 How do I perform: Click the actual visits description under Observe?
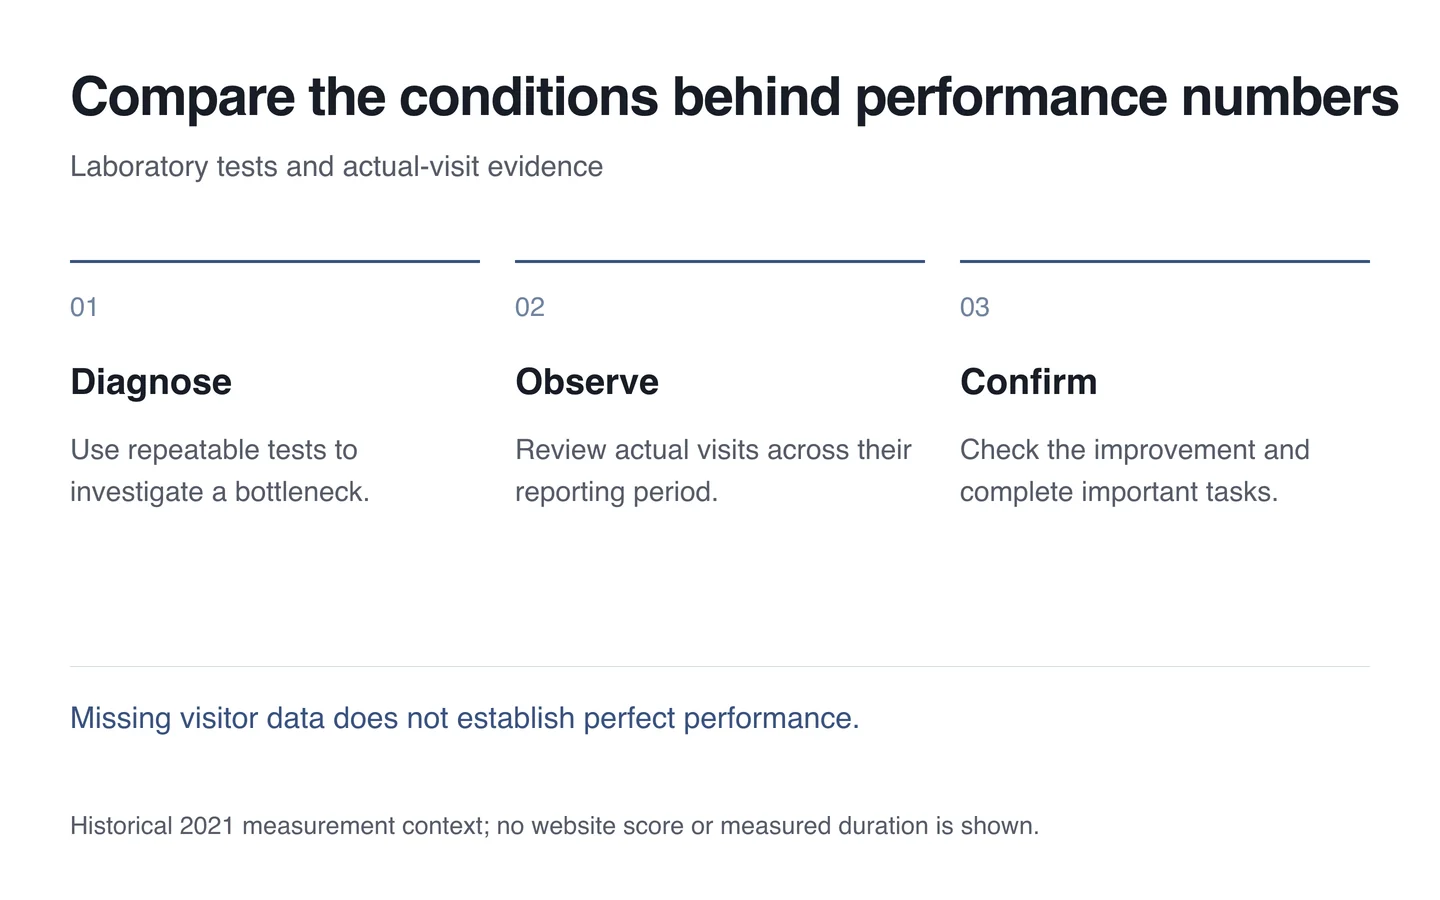coord(713,471)
